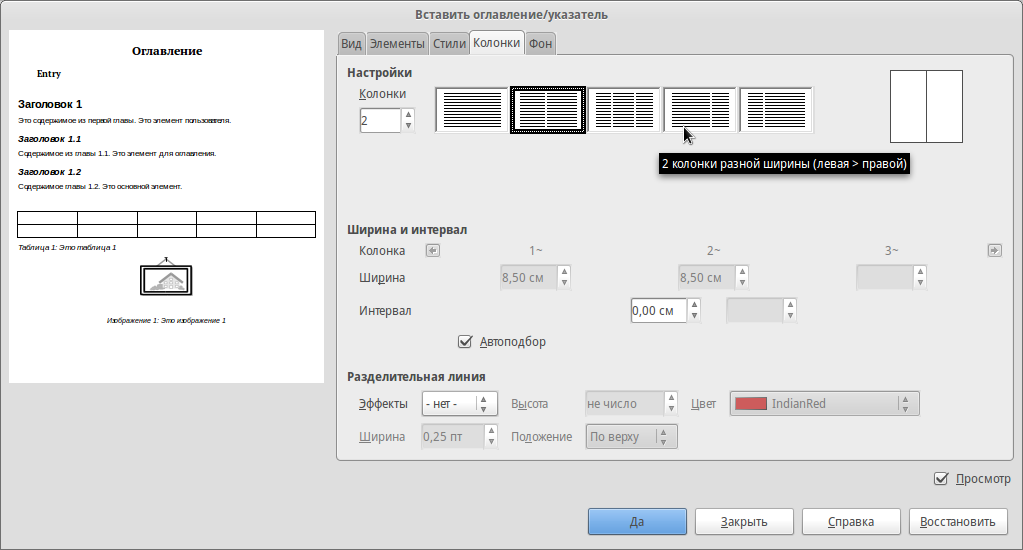Screen dimensions: 1023x550
Task: Increase the Колонки count with up arrow
Action: (408, 115)
